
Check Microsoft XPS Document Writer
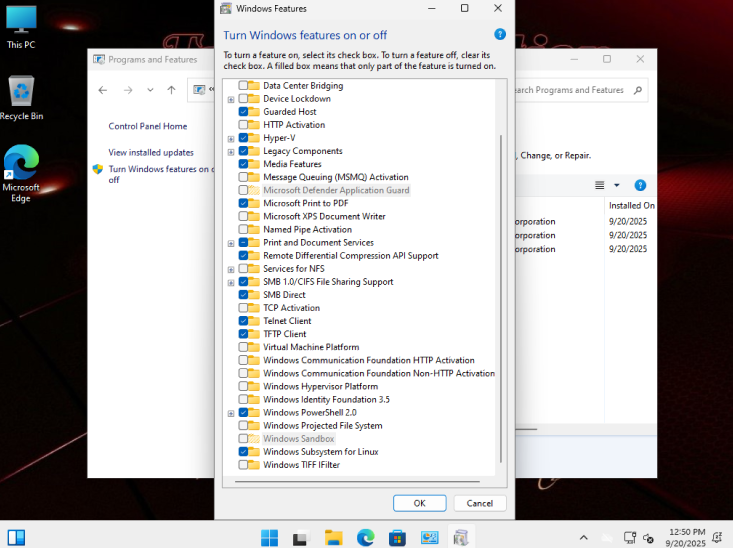pos(243,216)
